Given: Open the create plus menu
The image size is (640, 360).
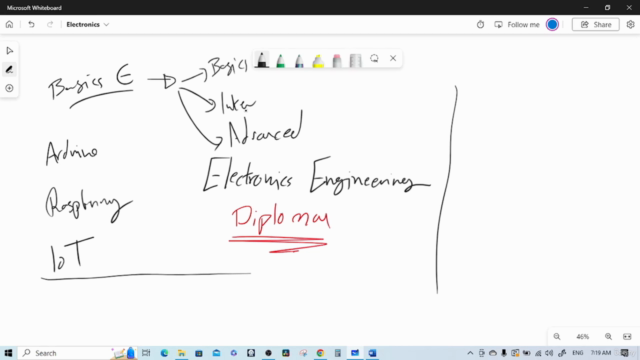Looking at the screenshot, I should tap(9, 88).
